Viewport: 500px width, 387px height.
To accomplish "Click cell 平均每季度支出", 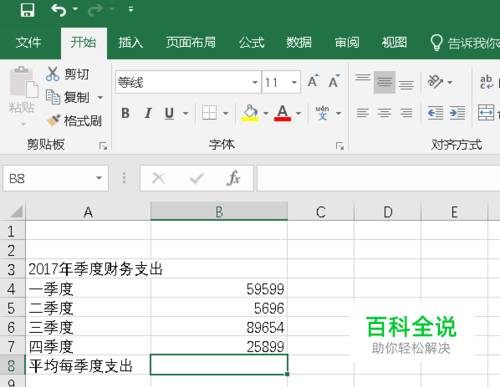I will pyautogui.click(x=88, y=365).
